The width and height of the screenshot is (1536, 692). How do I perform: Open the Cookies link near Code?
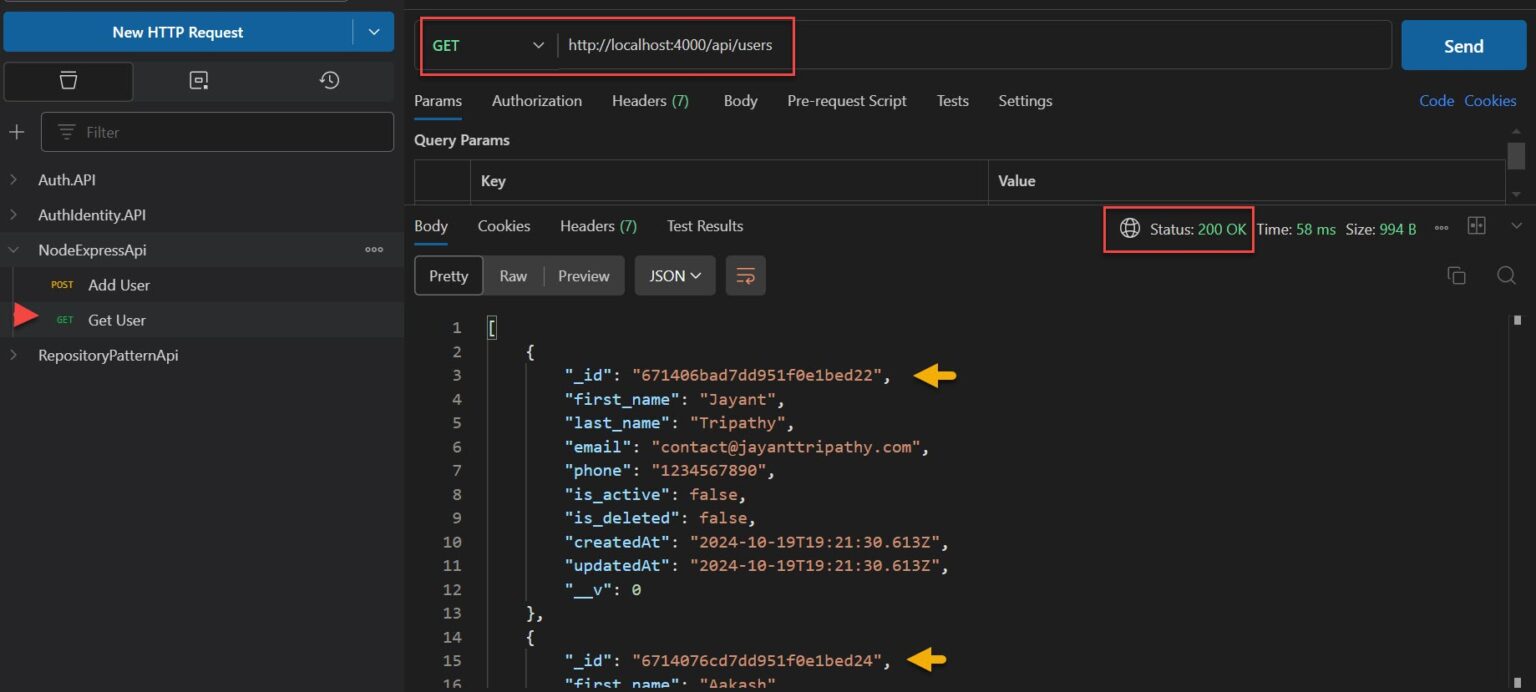(1490, 101)
